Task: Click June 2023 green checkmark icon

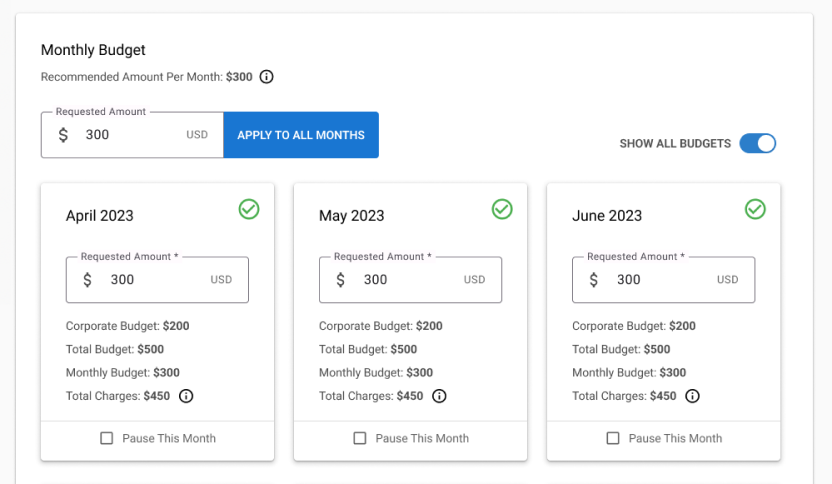Action: click(x=755, y=209)
